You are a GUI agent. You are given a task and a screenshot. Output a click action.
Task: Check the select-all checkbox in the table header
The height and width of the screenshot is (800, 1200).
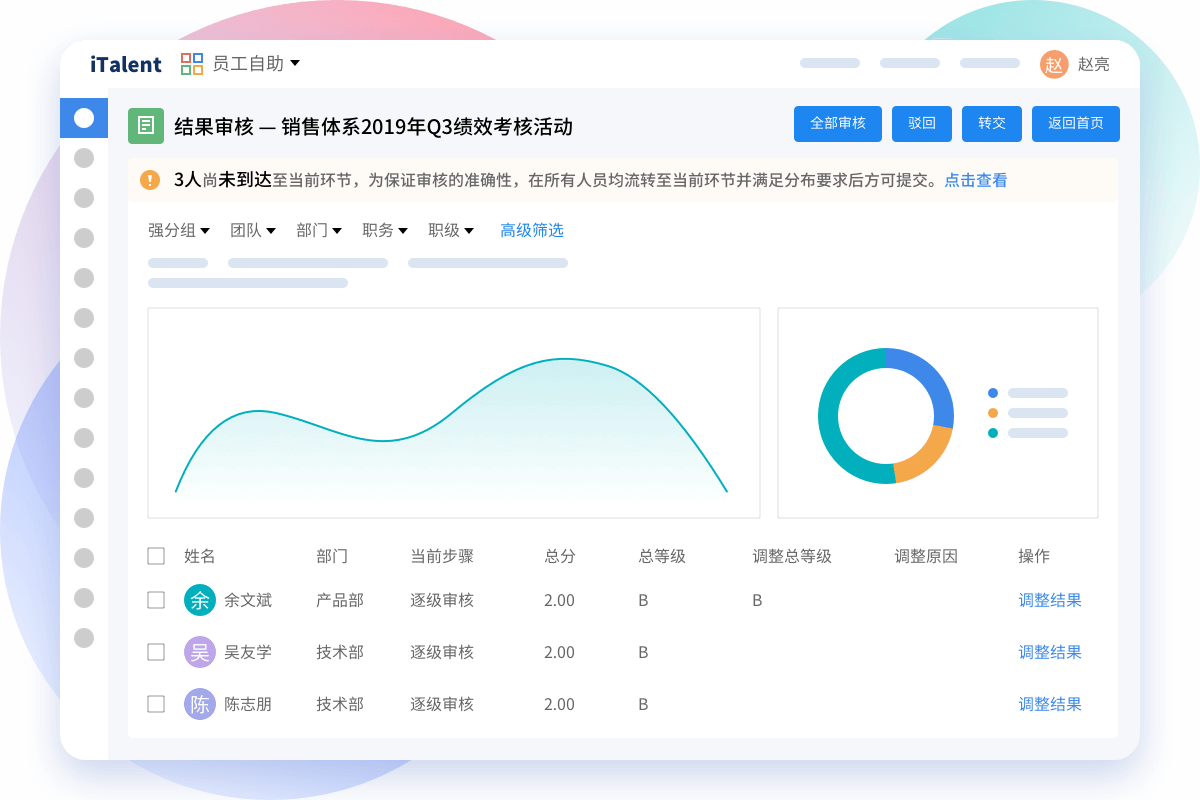(x=156, y=556)
